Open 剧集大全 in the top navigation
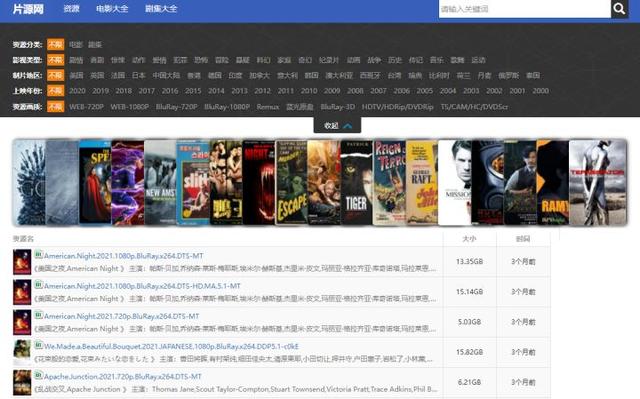Viewport: 640px width, 399px height. pyautogui.click(x=161, y=9)
